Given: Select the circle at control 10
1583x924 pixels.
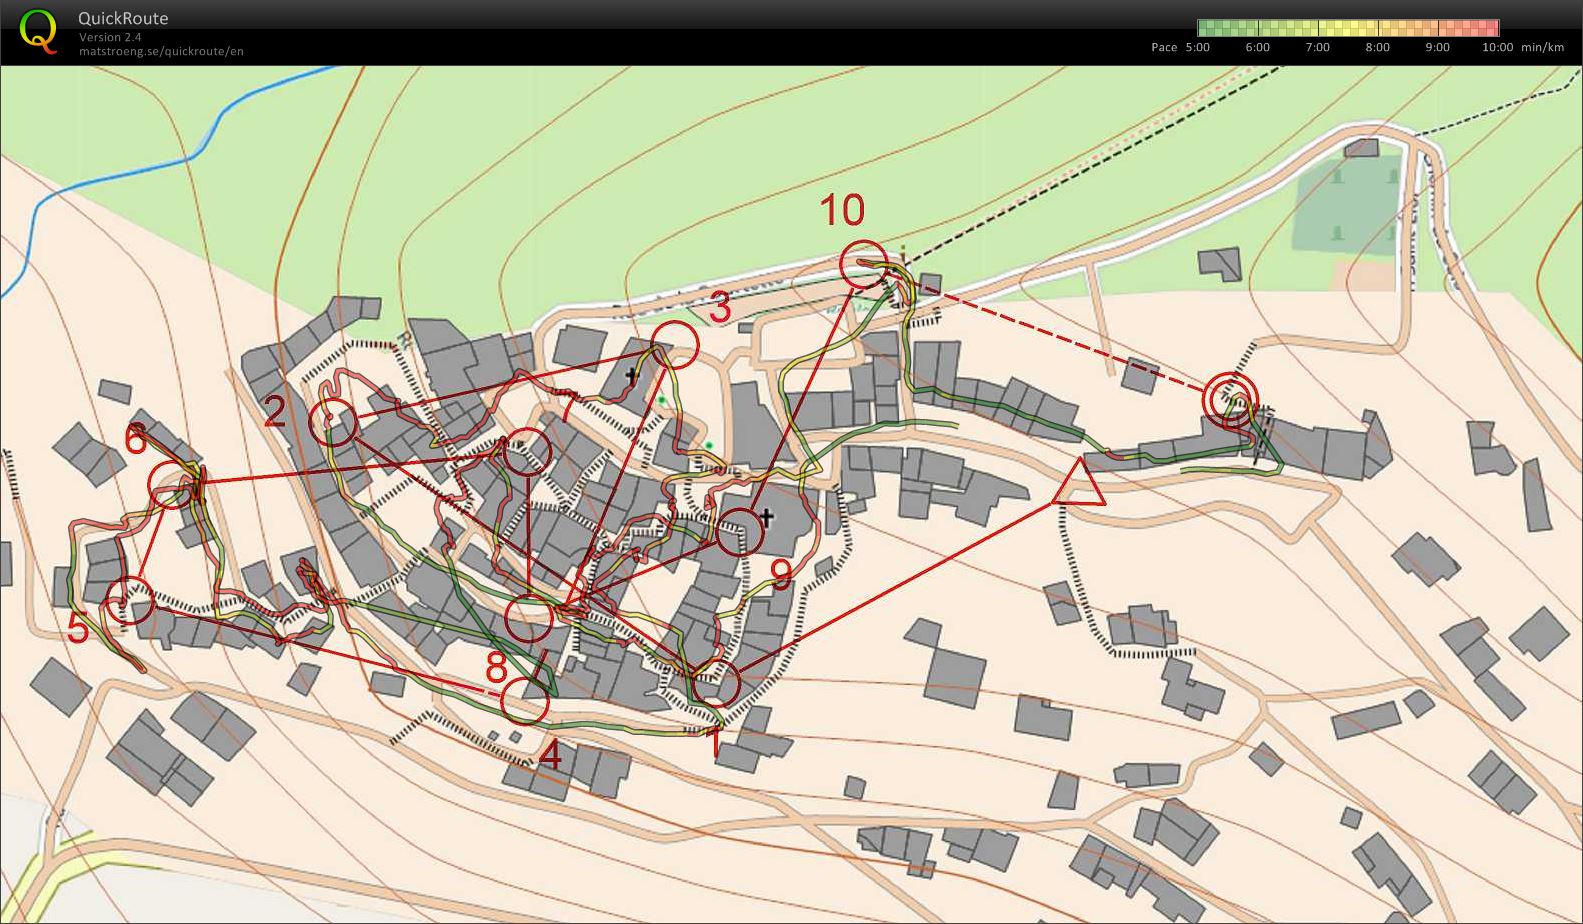Looking at the screenshot, I should [865, 265].
